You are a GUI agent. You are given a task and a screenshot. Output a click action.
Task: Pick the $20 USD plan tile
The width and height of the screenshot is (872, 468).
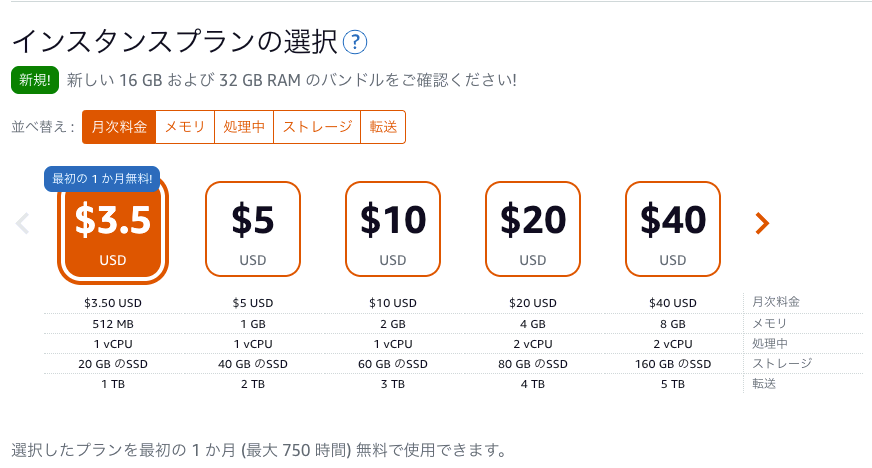[x=533, y=229]
